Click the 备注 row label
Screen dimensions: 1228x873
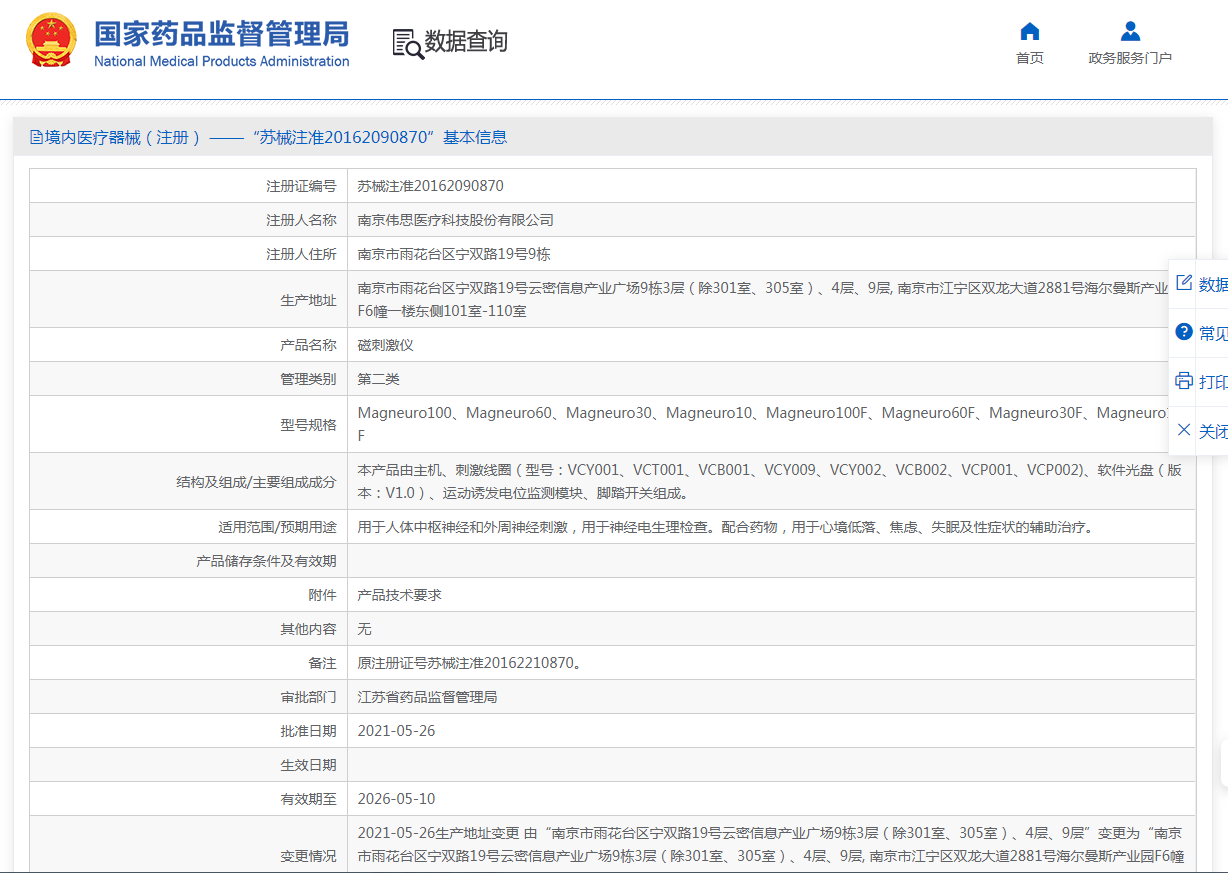pos(322,663)
